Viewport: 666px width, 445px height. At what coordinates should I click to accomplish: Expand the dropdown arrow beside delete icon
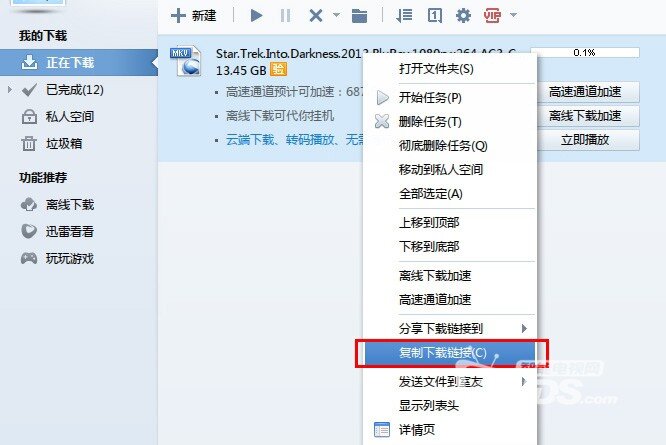click(336, 15)
